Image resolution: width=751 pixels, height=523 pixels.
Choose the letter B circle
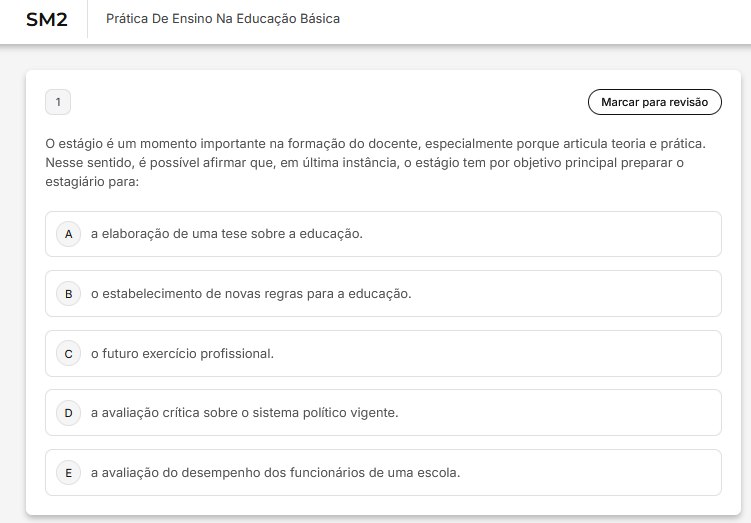(x=68, y=294)
